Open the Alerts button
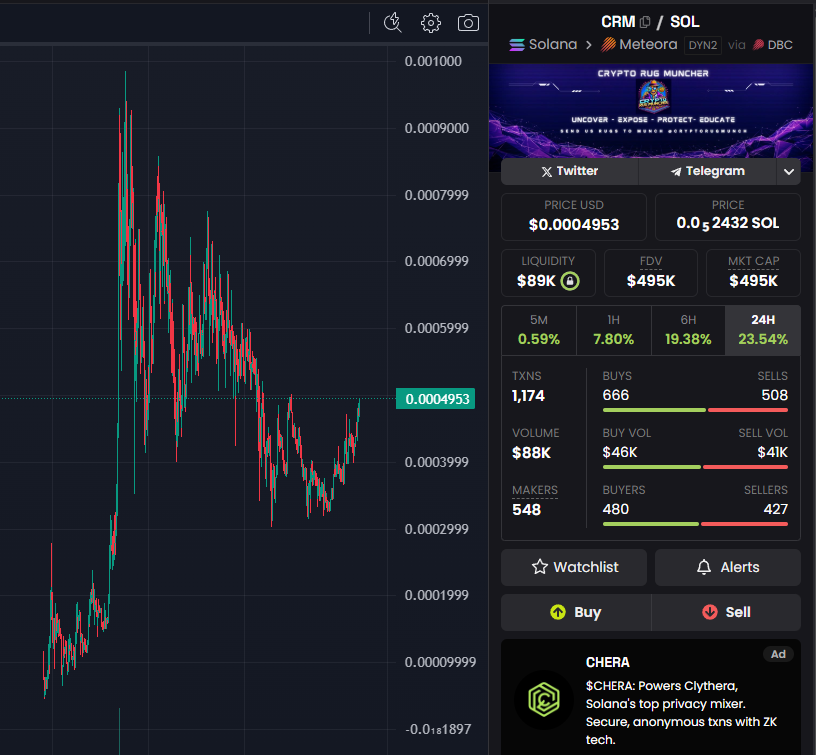 (x=728, y=567)
